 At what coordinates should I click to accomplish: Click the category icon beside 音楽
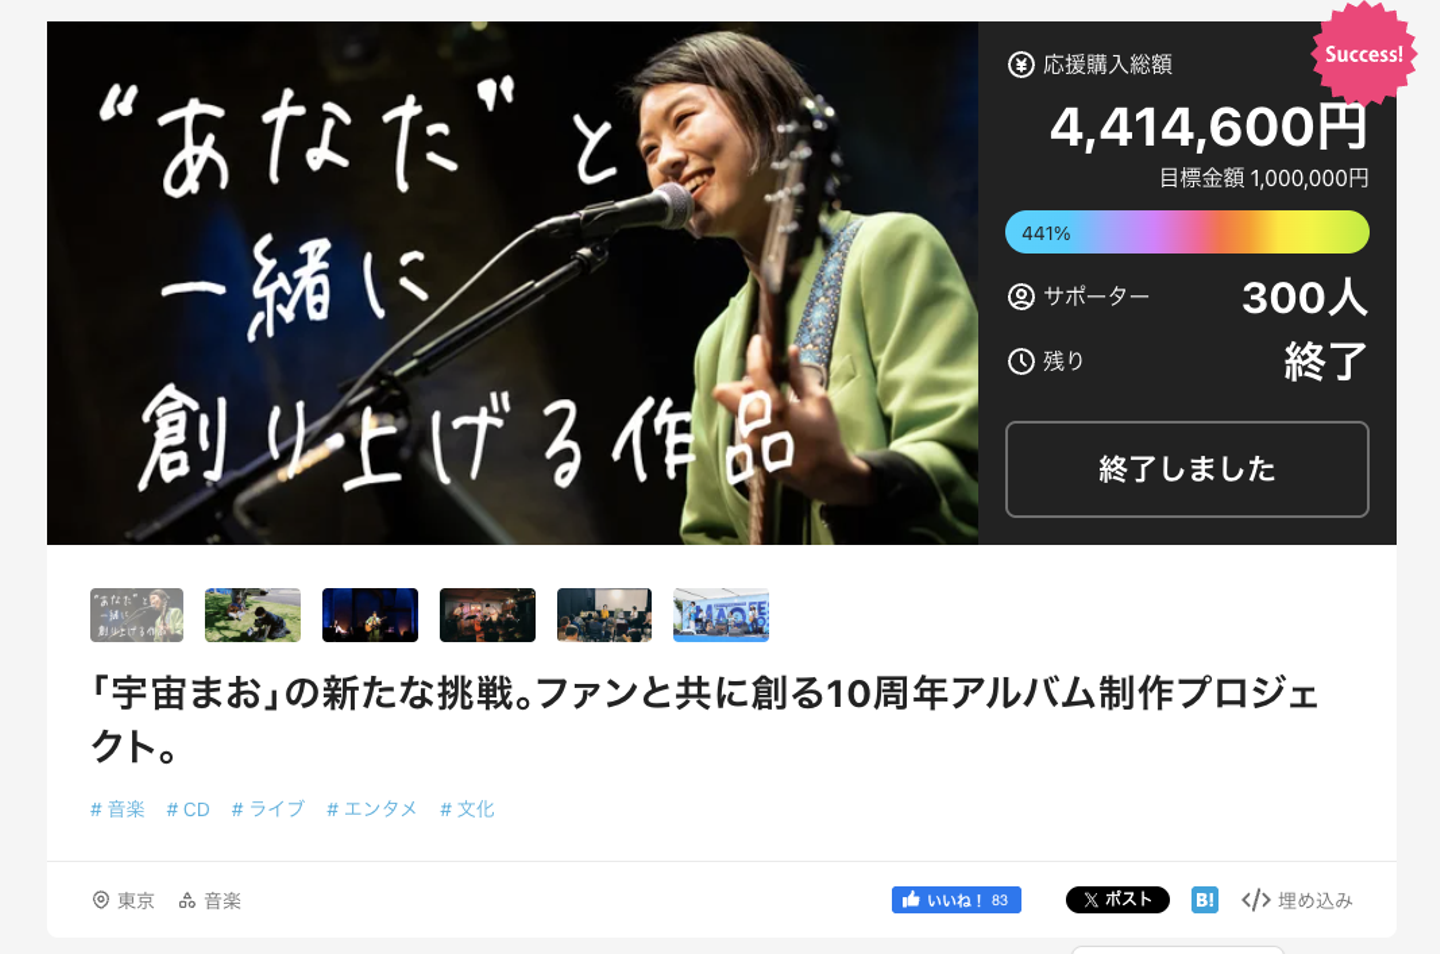187,900
